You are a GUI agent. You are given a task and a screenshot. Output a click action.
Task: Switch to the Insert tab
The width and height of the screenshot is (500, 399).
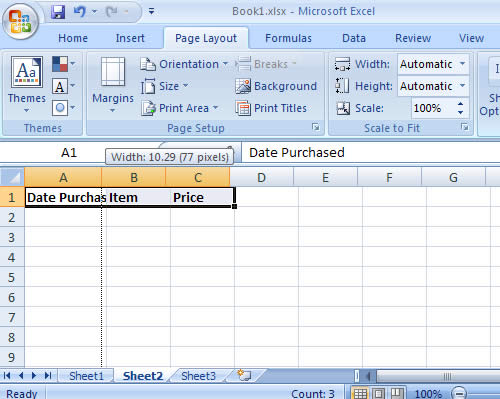130,38
